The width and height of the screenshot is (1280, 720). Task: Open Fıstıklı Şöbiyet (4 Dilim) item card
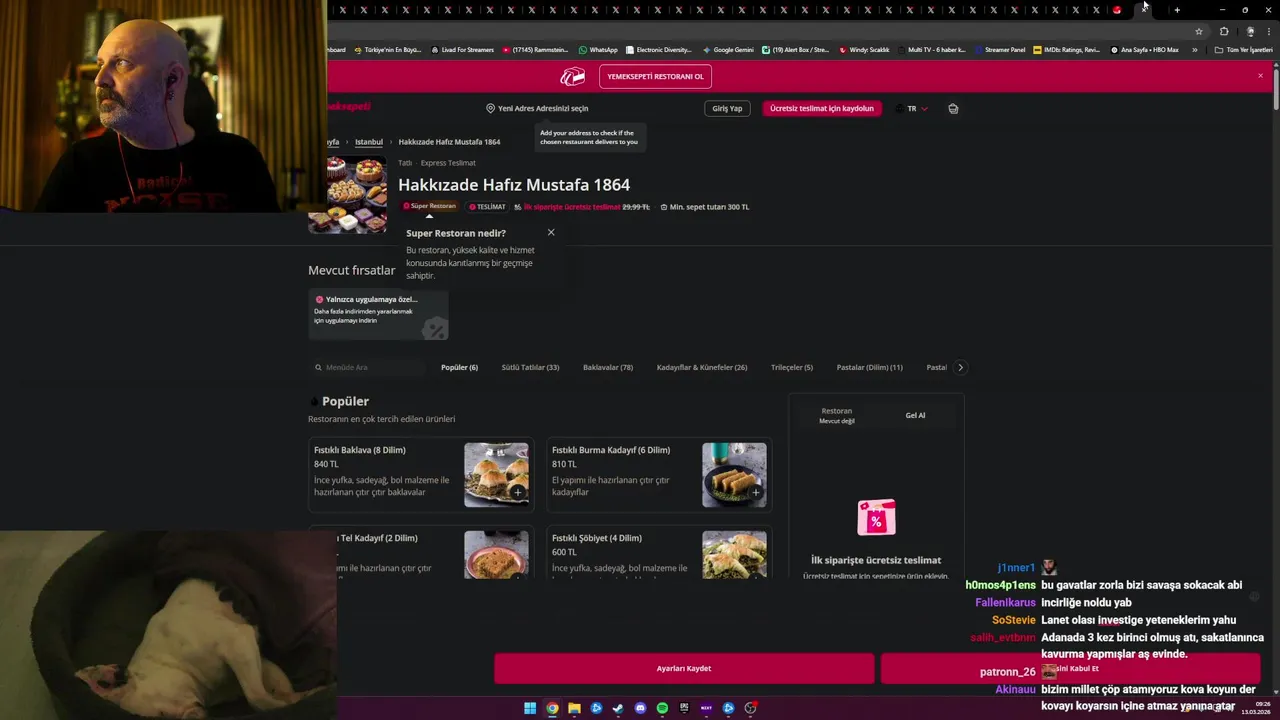659,553
